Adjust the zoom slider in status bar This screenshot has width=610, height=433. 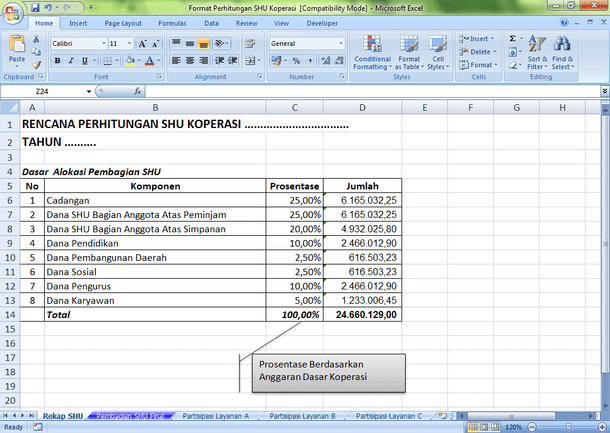(568, 427)
